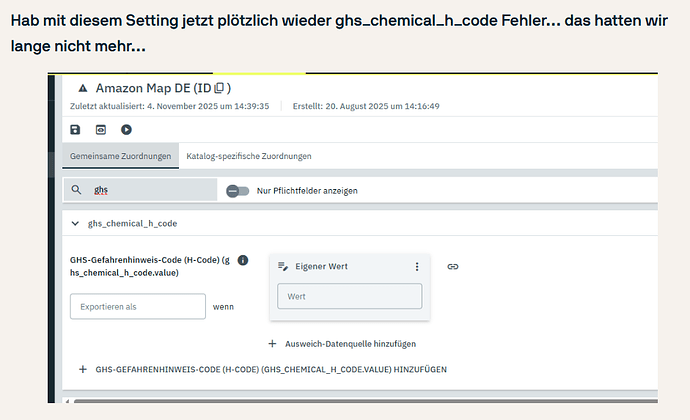Viewport: 690px width, 420px height.
Task: Click the chain link icon beside Eigener Wert
Action: [x=452, y=266]
